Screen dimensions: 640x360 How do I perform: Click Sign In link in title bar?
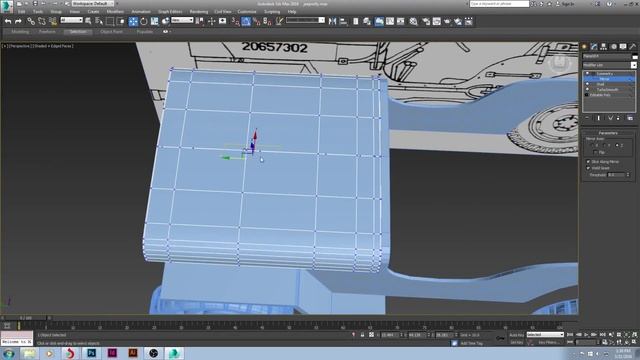pos(567,4)
